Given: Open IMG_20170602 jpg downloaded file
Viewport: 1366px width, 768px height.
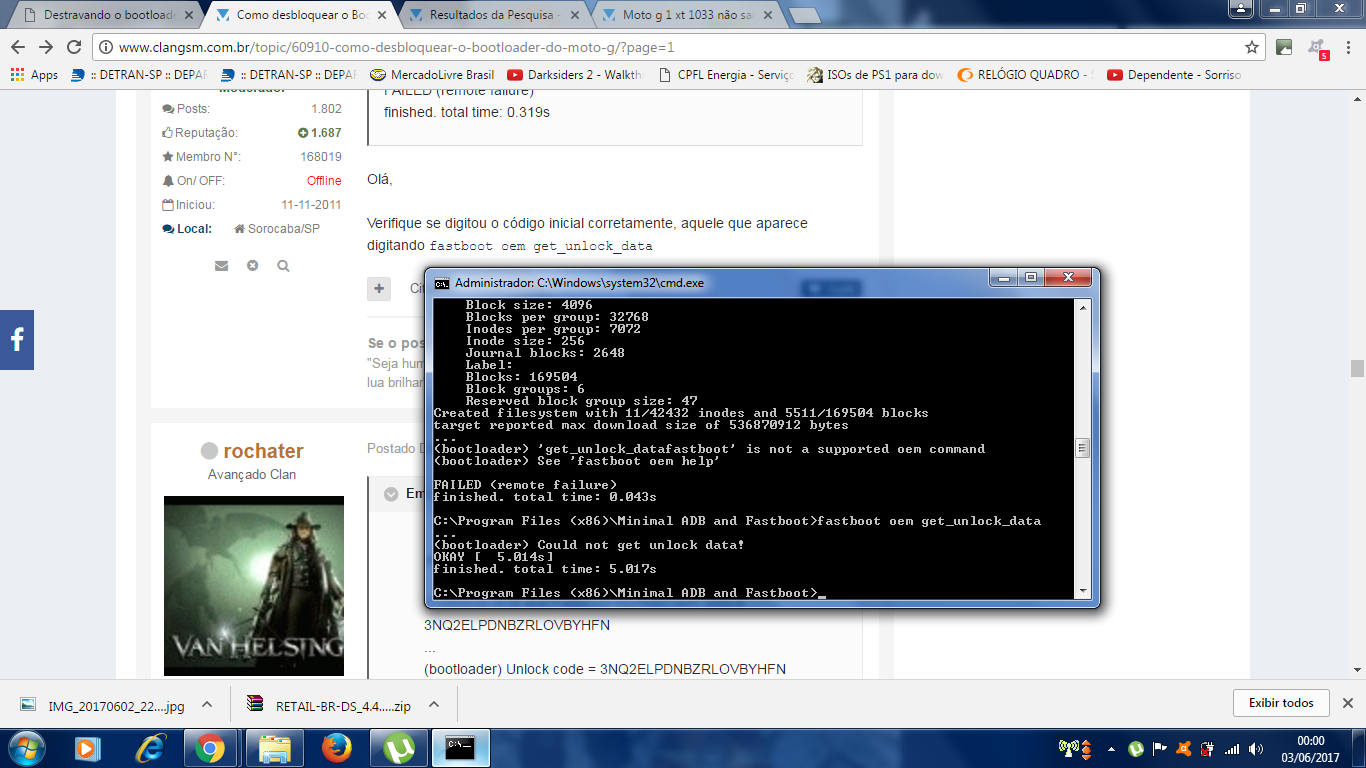Looking at the screenshot, I should click(x=103, y=705).
